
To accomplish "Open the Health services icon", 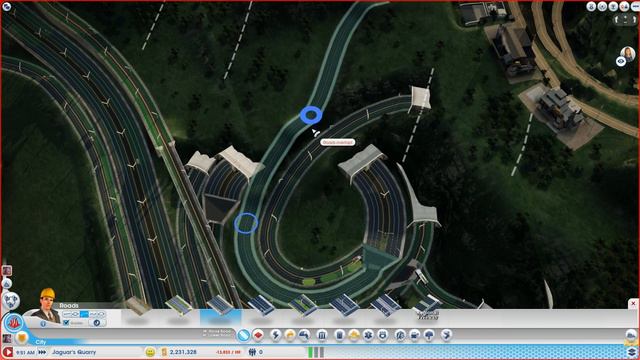I will pyautogui.click(x=368, y=336).
